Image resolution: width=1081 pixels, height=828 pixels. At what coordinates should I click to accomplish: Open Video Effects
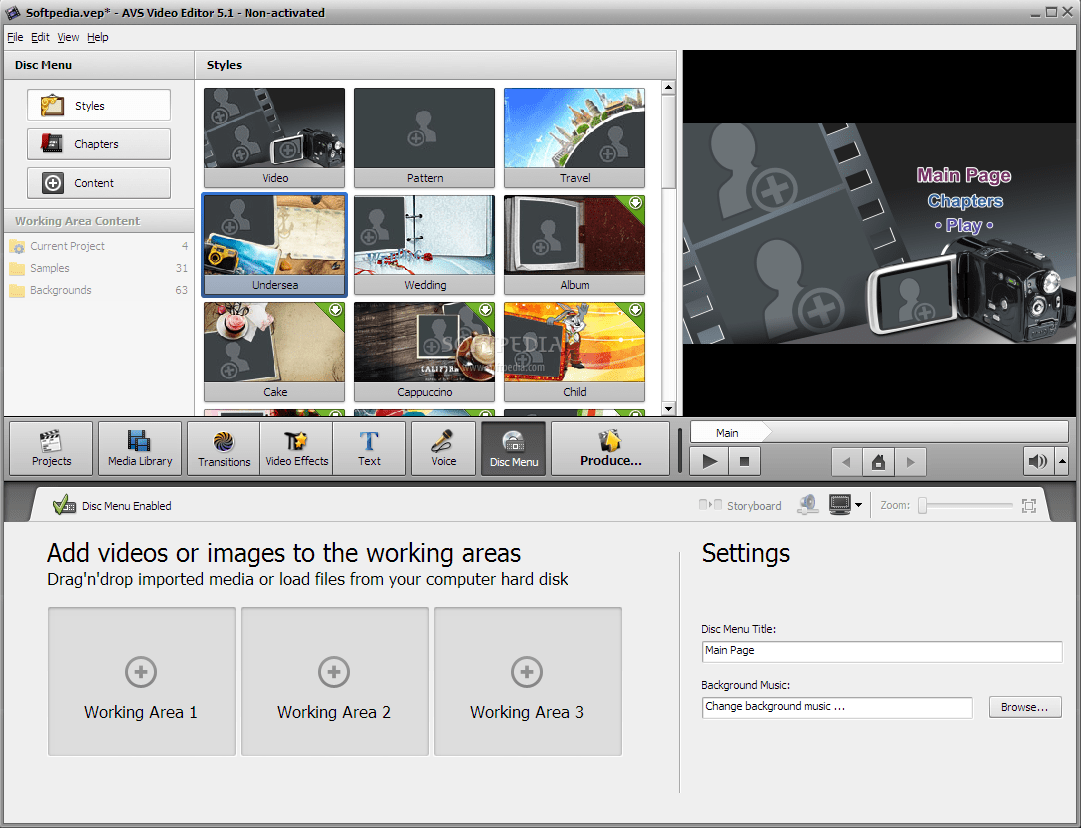tap(296, 449)
